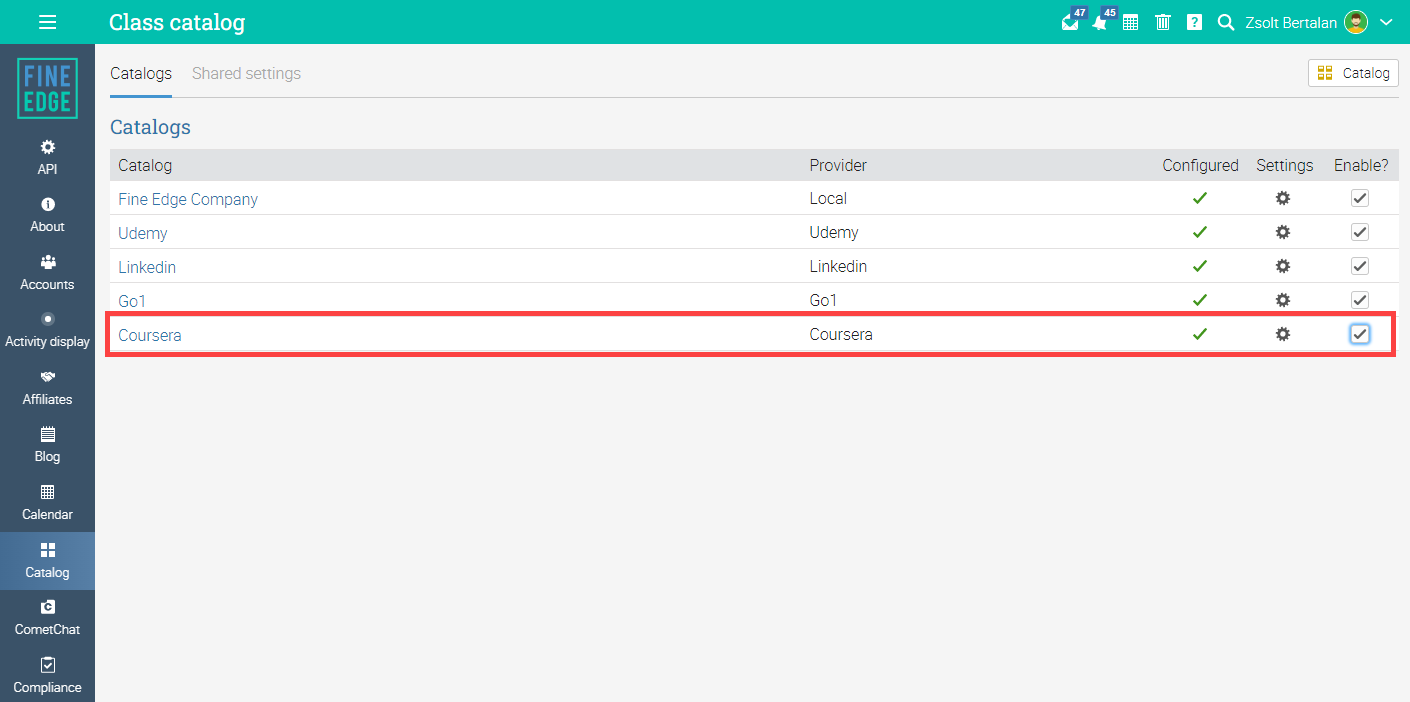Toggle Enable checkbox for Udemy

coord(1360,232)
